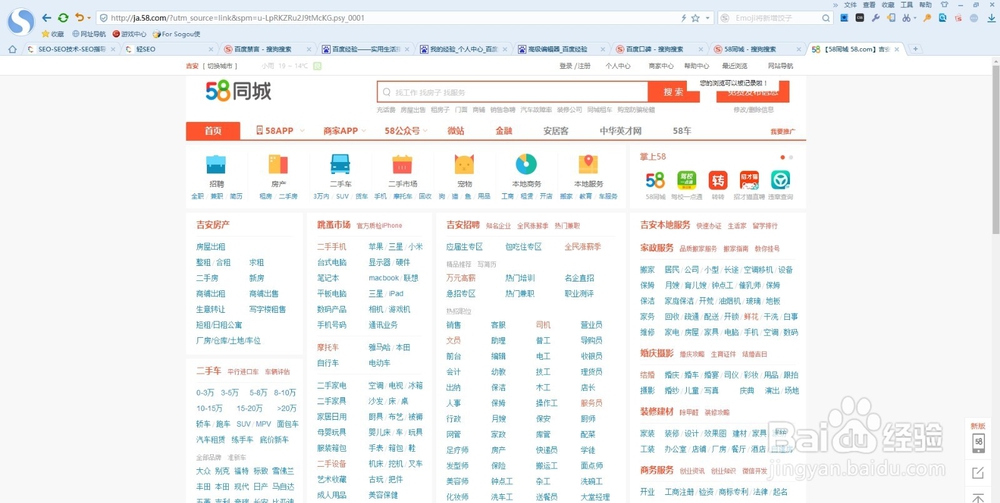This screenshot has height=503, width=1000.
Task: Click the 中华英才网 navigation item
Action: click(620, 131)
